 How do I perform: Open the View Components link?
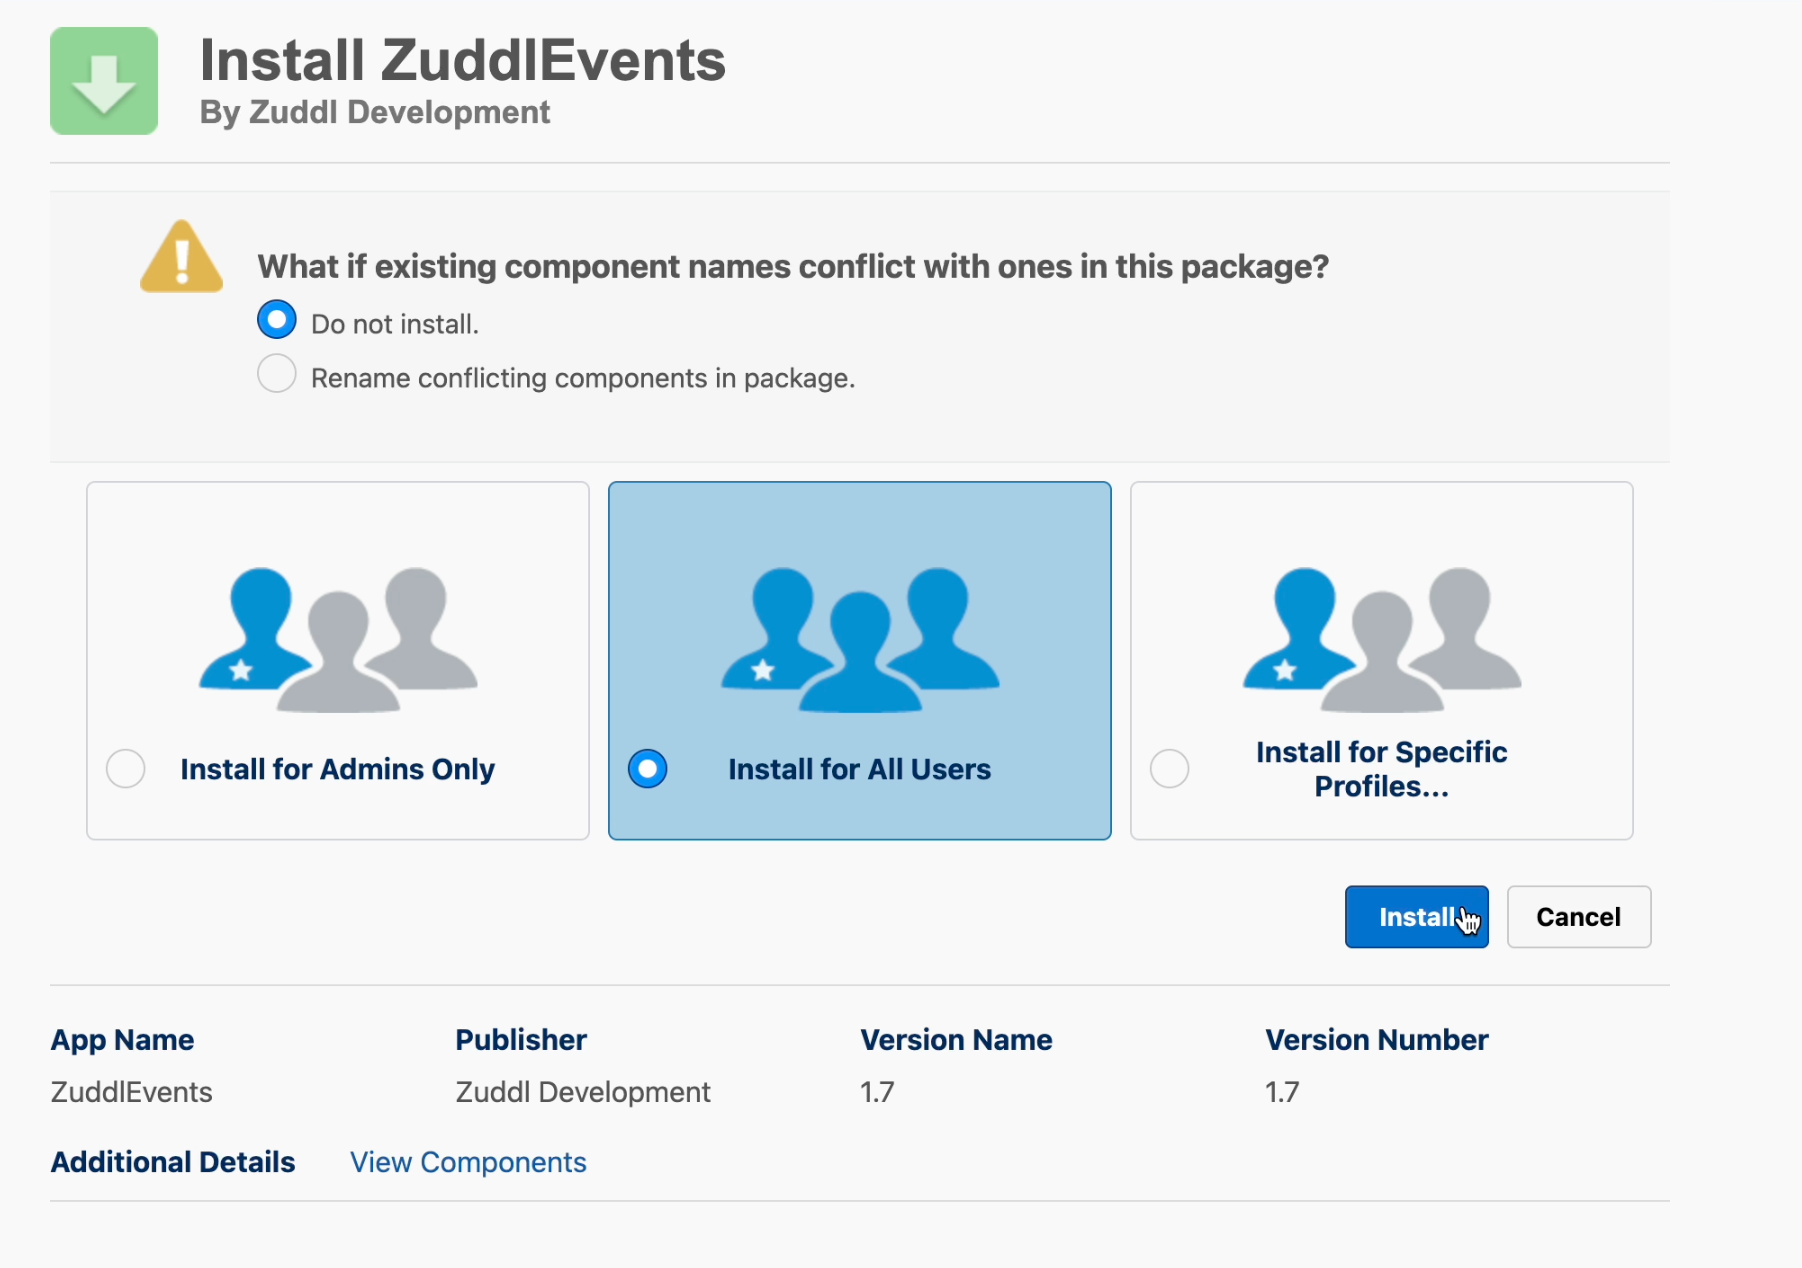point(468,1162)
